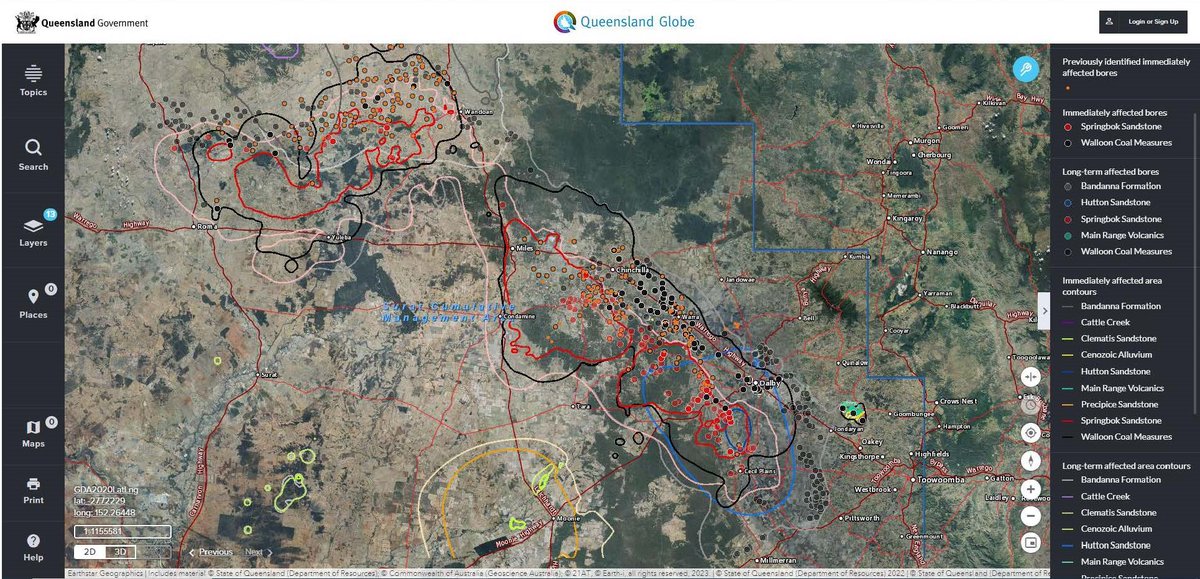Click Login or Sign Up button
This screenshot has height=579, width=1200.
tap(1143, 21)
